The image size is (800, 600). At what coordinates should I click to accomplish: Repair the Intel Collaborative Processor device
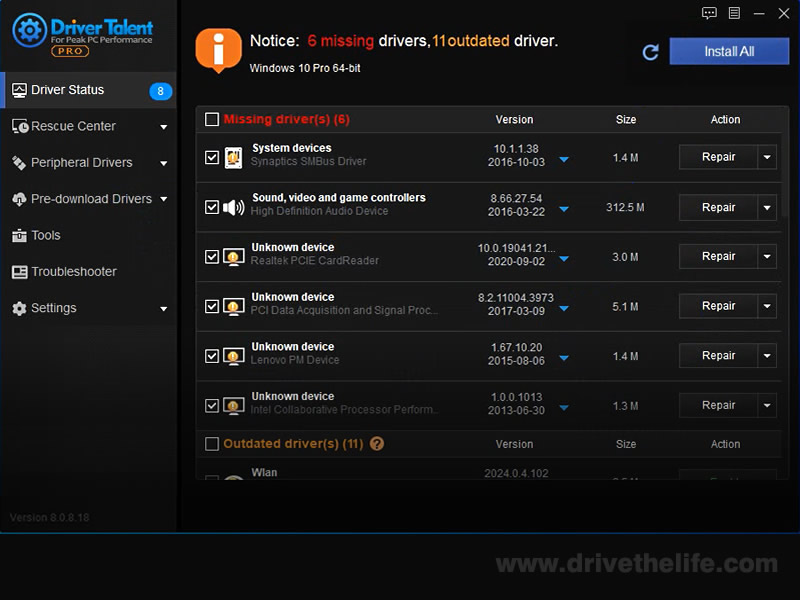718,406
